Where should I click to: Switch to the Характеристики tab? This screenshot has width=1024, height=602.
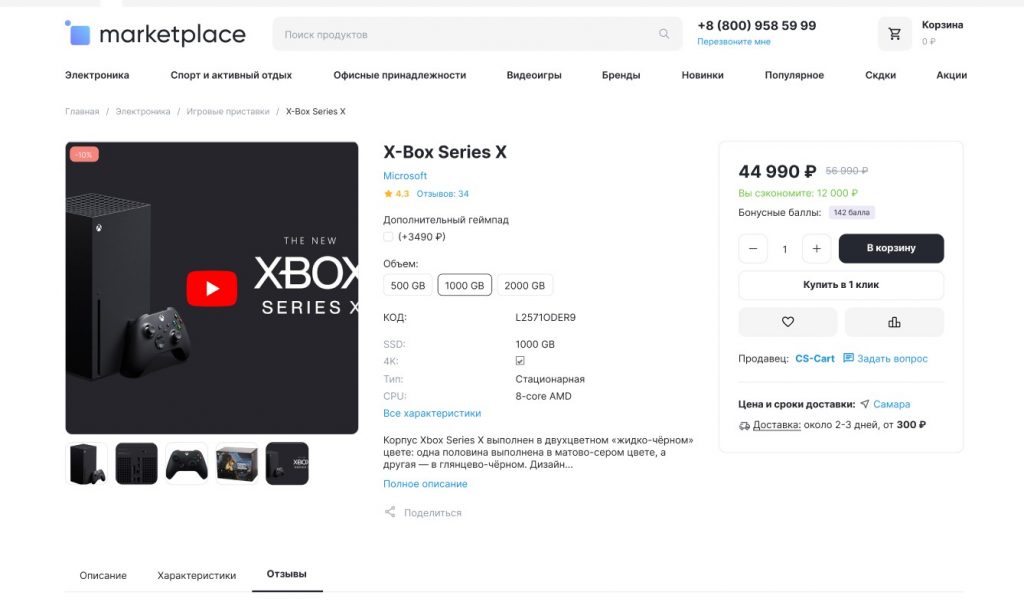point(196,575)
